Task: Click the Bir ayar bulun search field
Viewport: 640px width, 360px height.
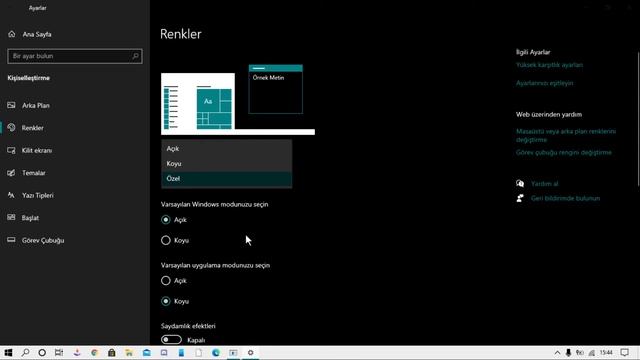Action: [x=75, y=56]
